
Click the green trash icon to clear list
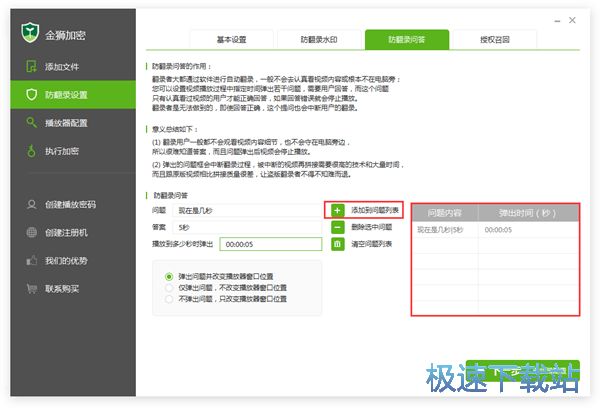click(x=337, y=244)
